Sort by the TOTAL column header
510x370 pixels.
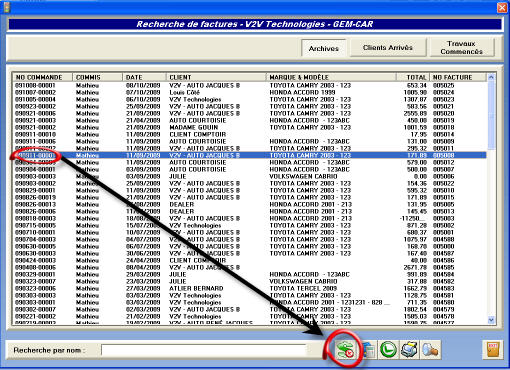pos(413,77)
